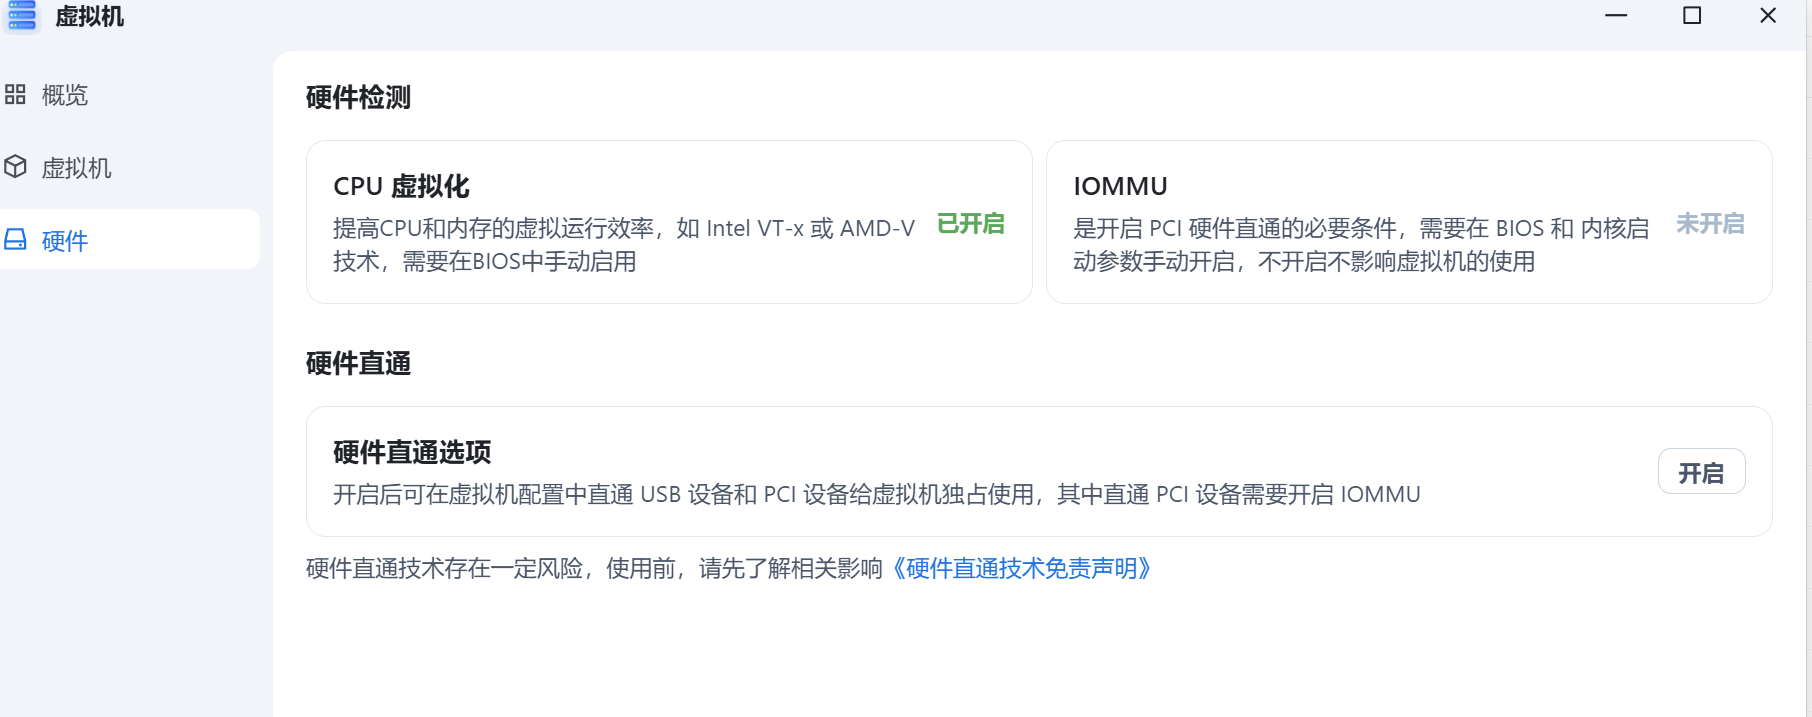This screenshot has height=717, width=1812.
Task: Go to the 虚拟机 list via sidebar label
Action: (76, 168)
